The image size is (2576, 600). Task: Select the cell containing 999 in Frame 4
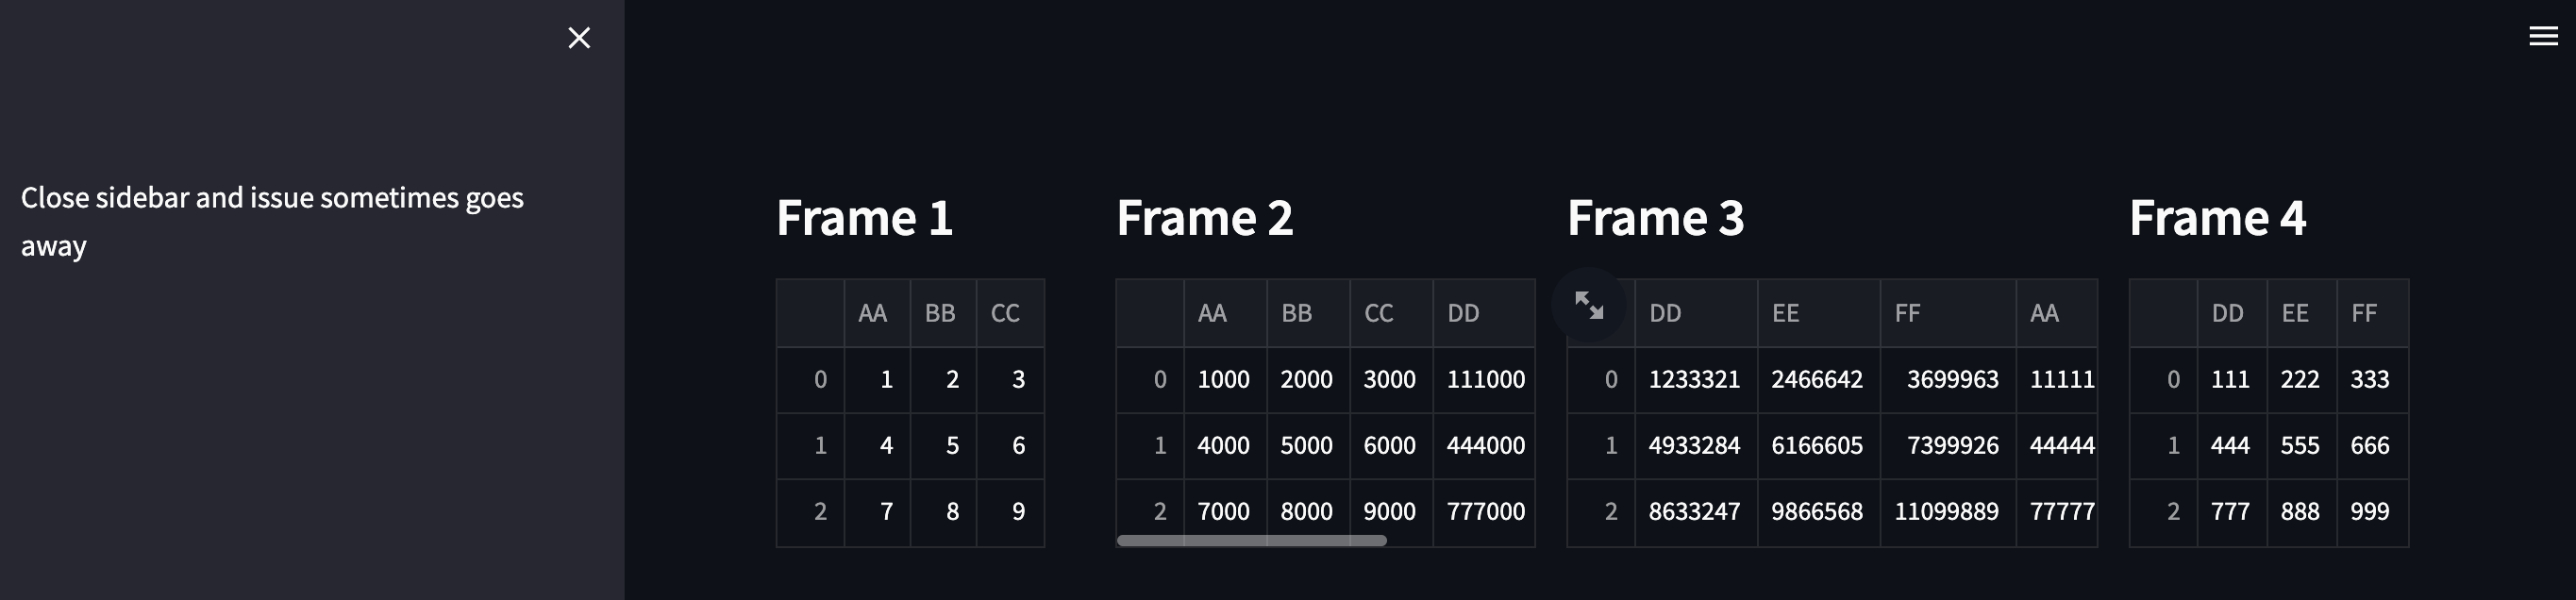click(2371, 511)
